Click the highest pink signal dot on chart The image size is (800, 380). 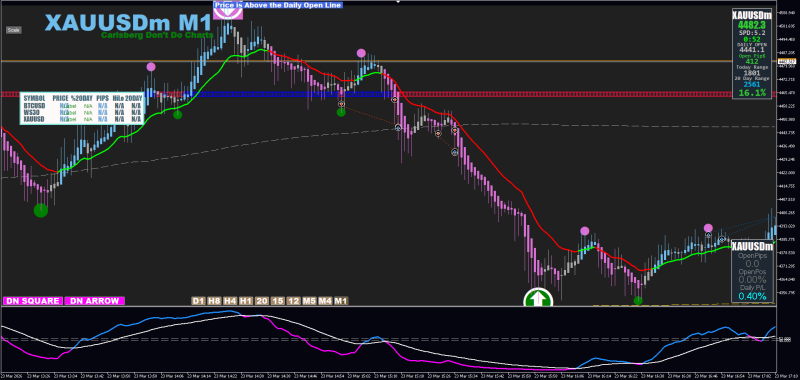tap(361, 53)
